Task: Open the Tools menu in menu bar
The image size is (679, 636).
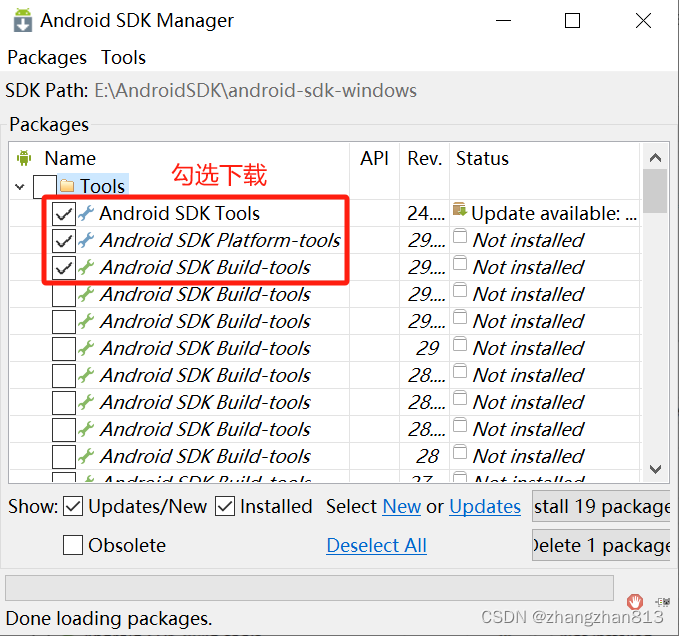Action: (123, 57)
